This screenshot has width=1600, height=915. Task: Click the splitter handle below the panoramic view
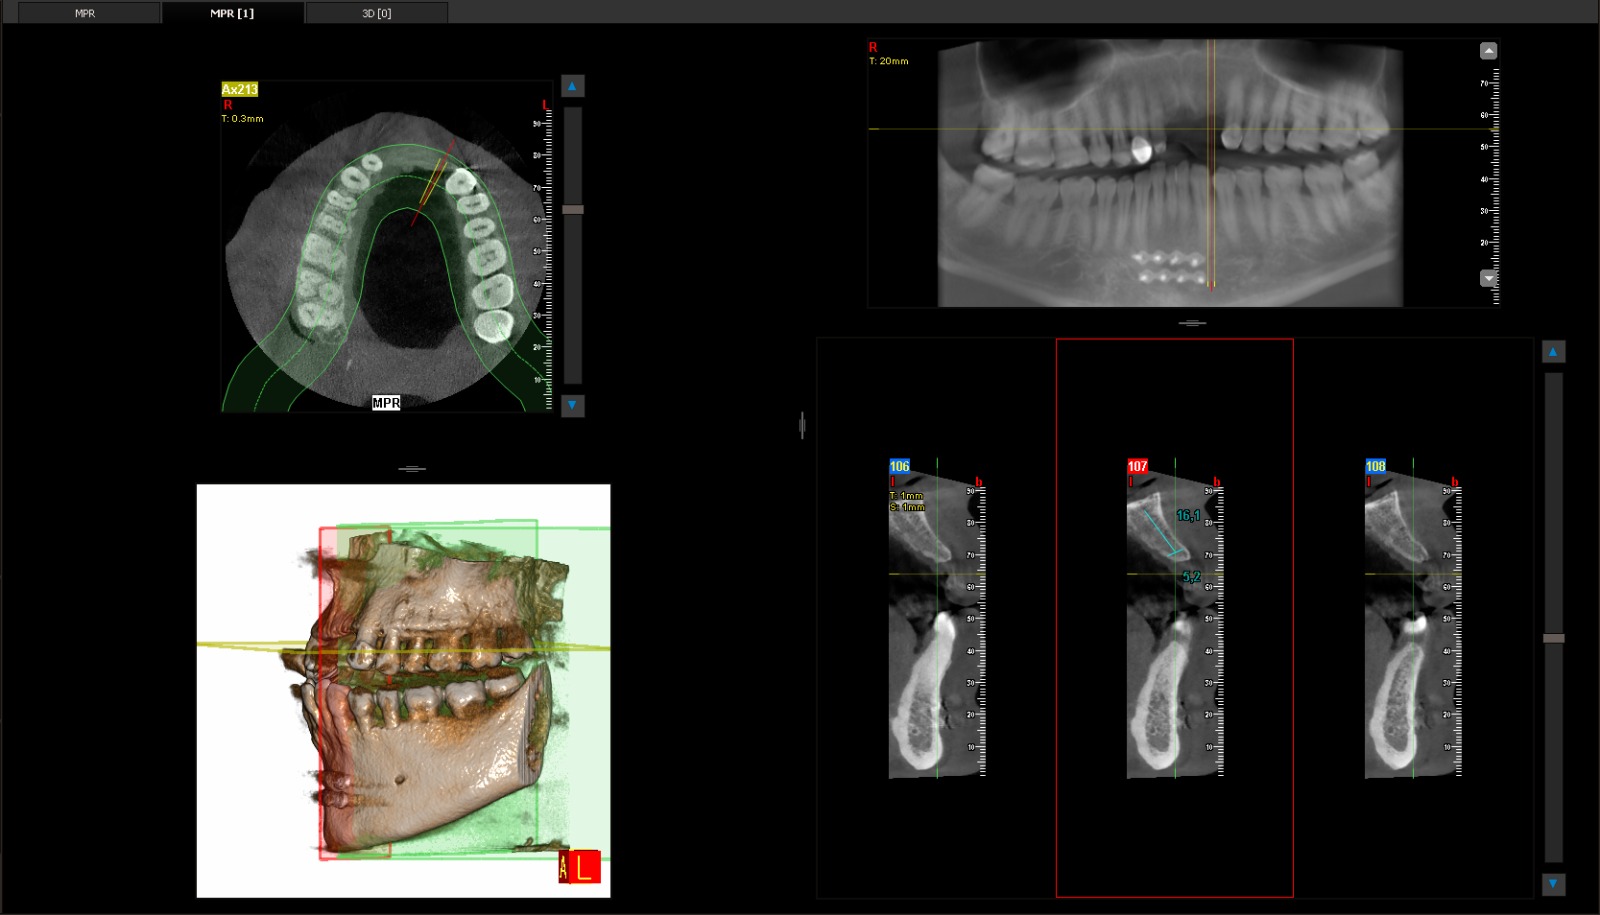tap(1192, 323)
